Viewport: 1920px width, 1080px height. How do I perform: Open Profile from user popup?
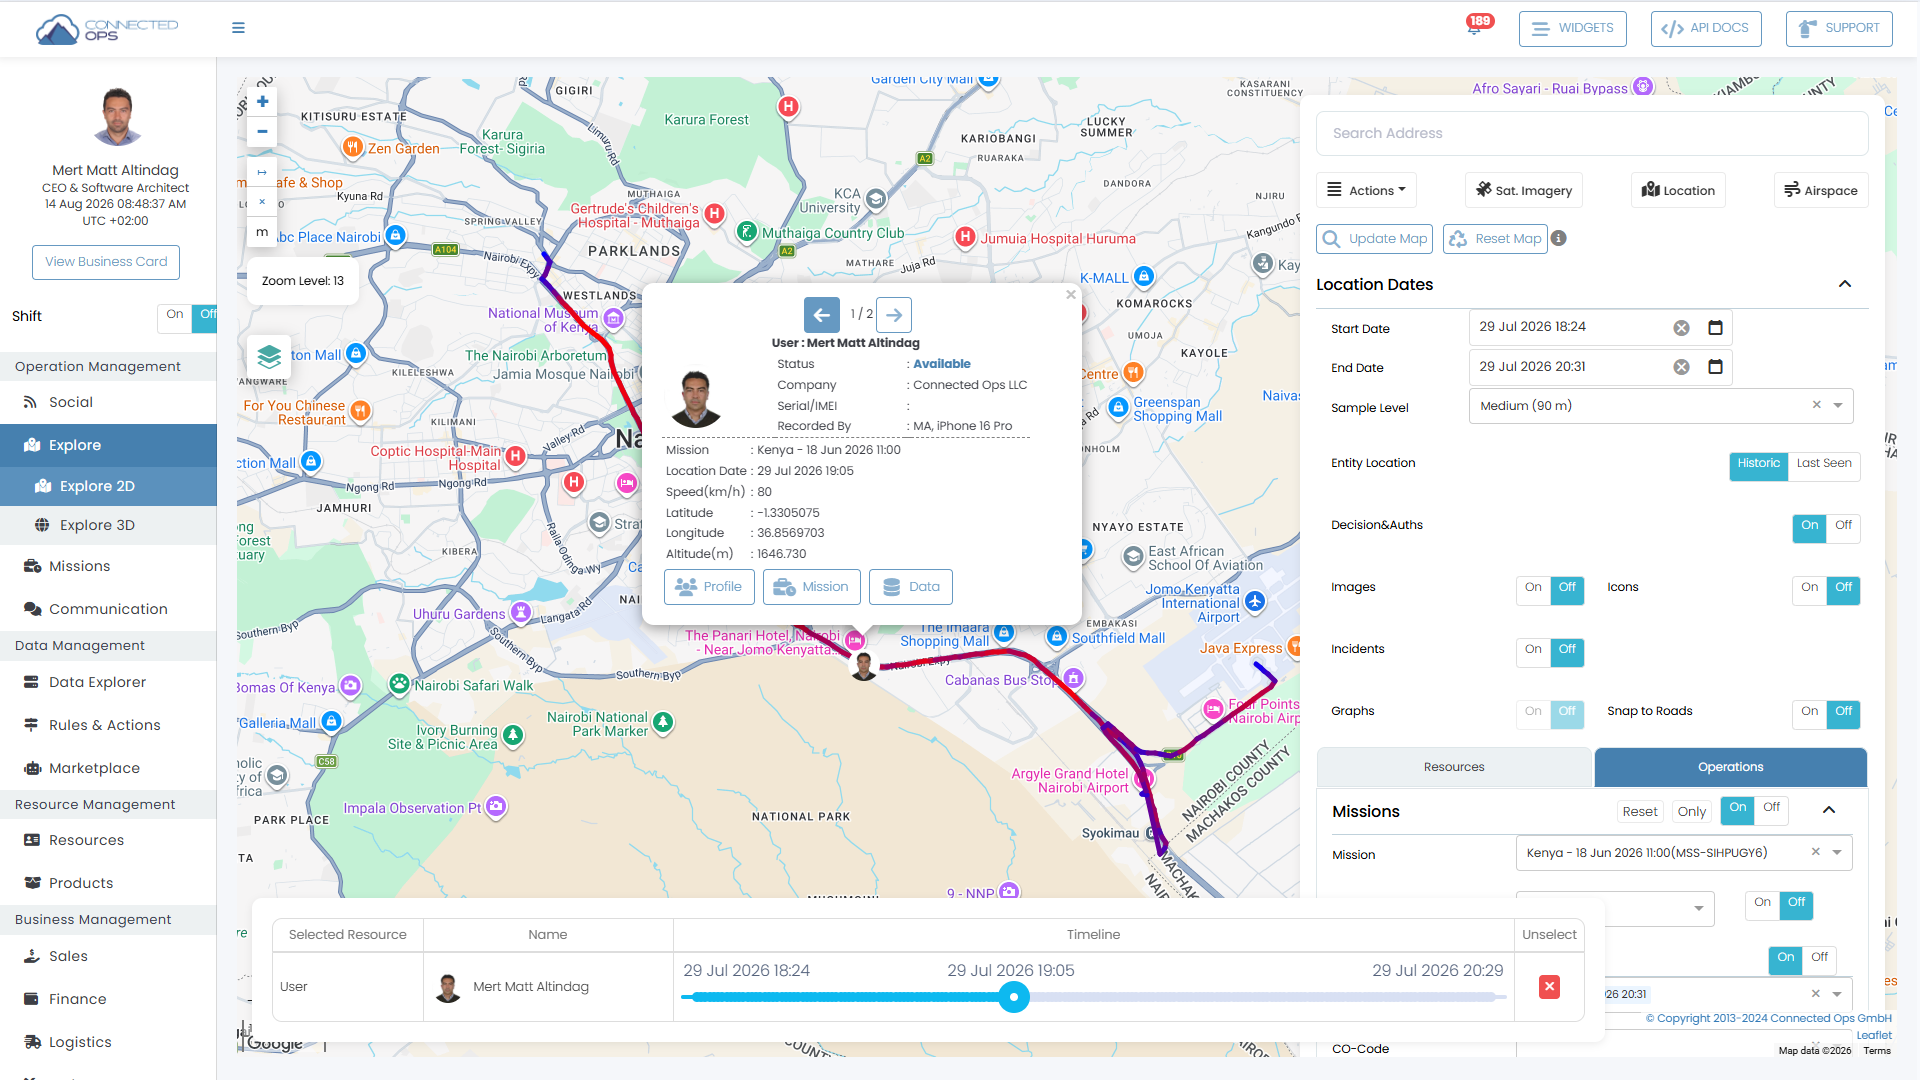pos(709,587)
